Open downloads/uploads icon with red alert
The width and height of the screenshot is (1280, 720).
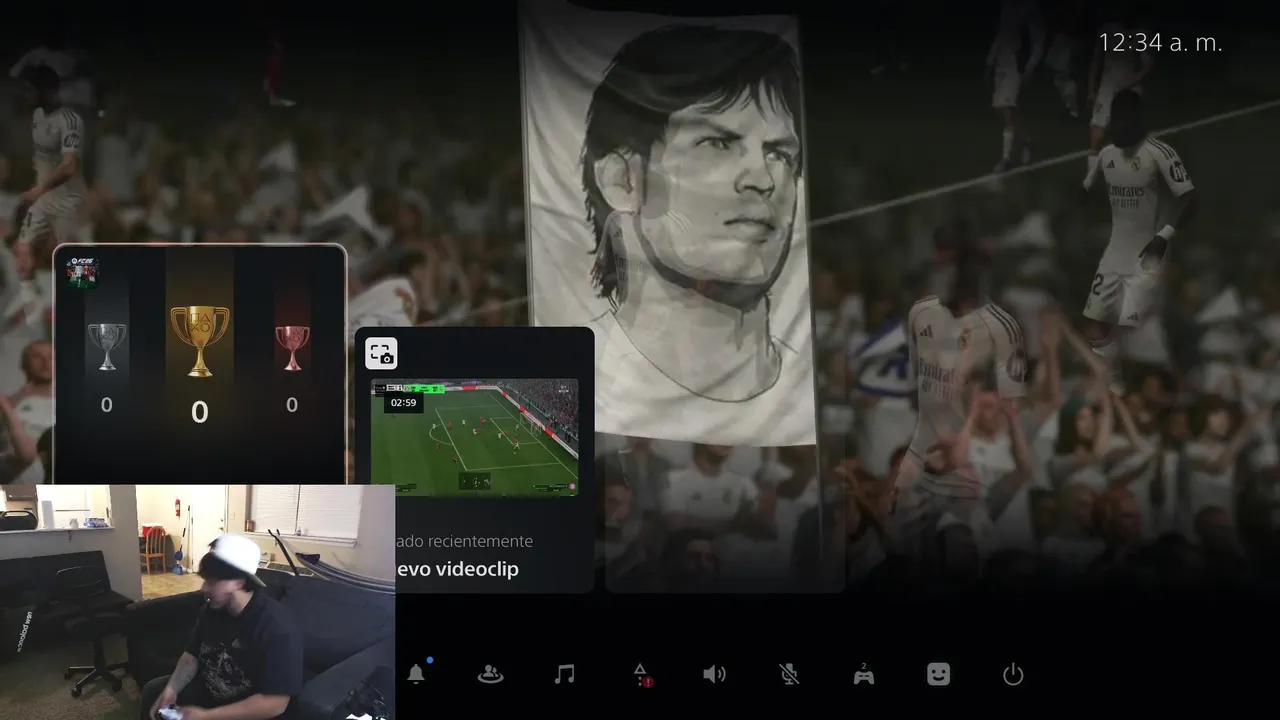coord(641,675)
